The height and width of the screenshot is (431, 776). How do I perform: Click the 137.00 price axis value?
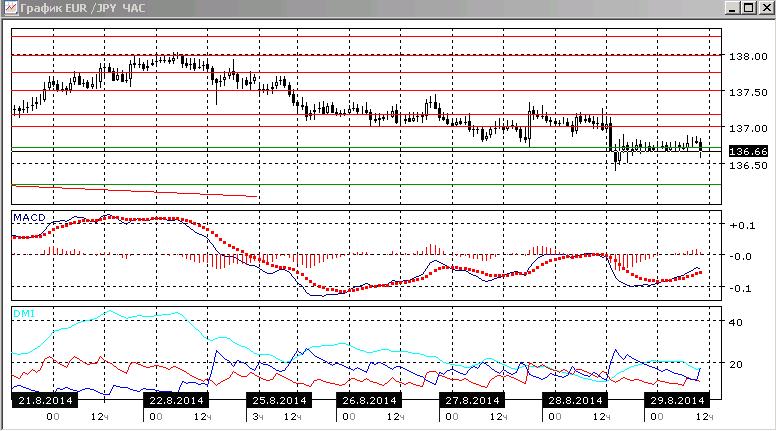[748, 128]
